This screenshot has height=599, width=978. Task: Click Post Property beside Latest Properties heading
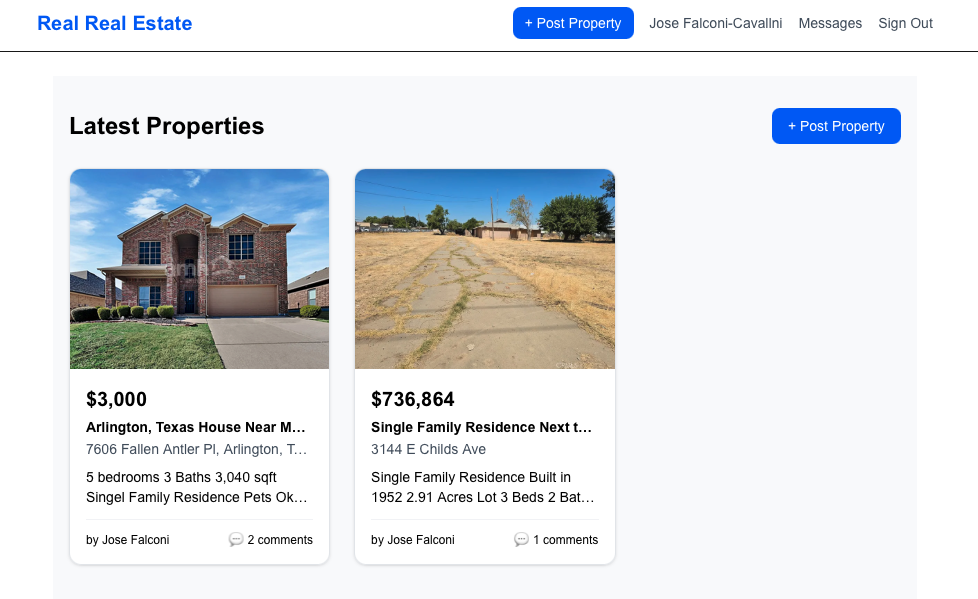(x=836, y=126)
